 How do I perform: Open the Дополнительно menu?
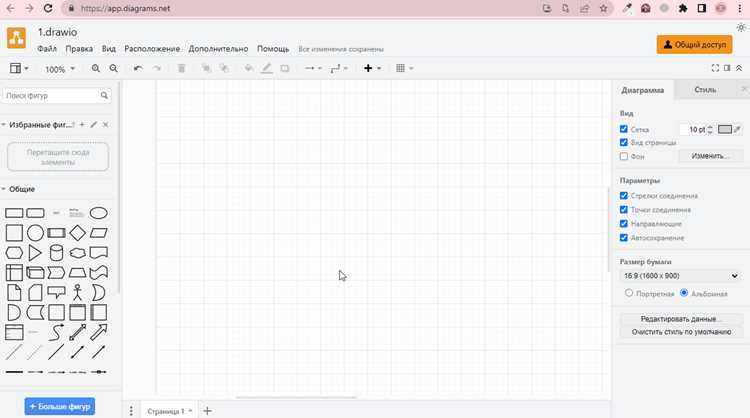pyautogui.click(x=218, y=49)
